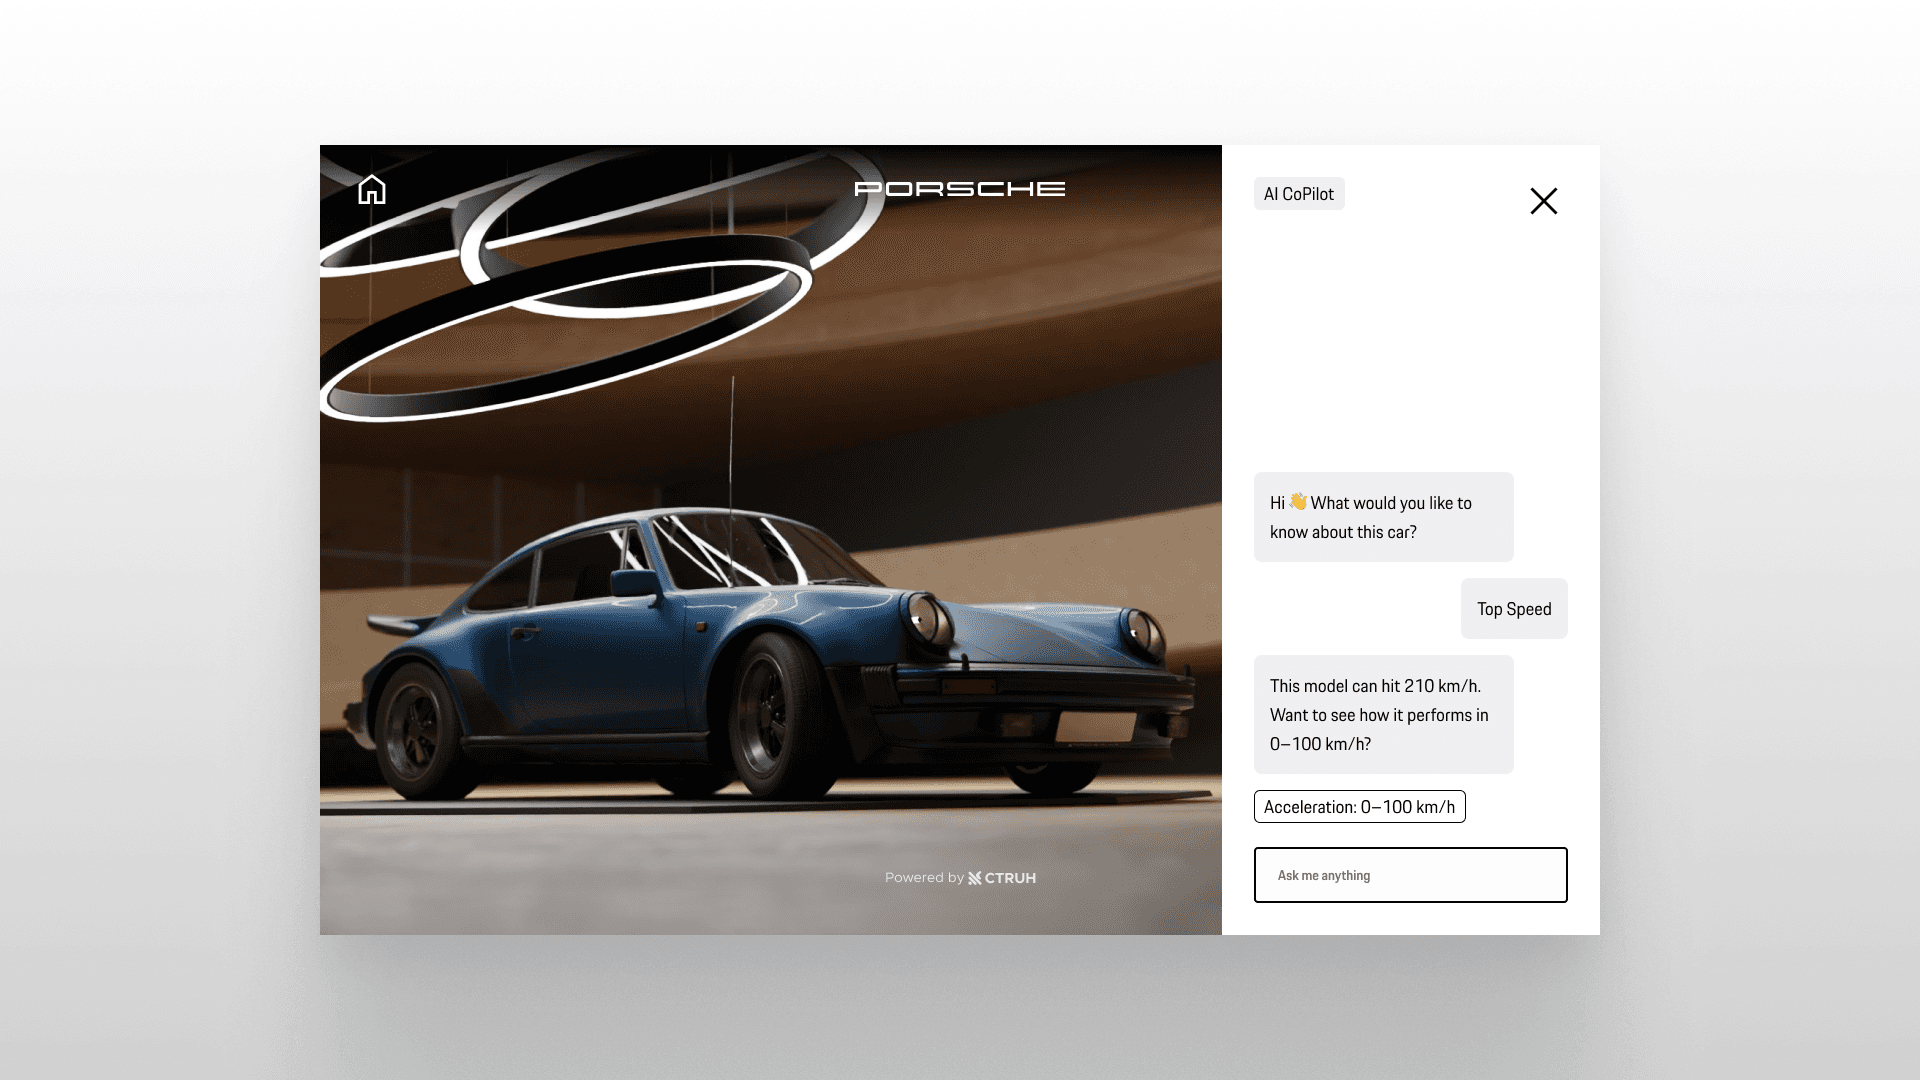Viewport: 1920px width, 1080px height.
Task: Click the CTRUH logo icon
Action: click(975, 878)
